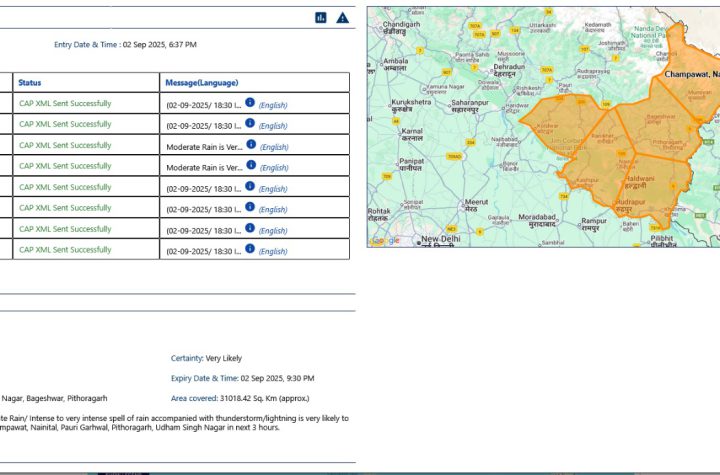Show message info for sixth table row

pos(250,206)
